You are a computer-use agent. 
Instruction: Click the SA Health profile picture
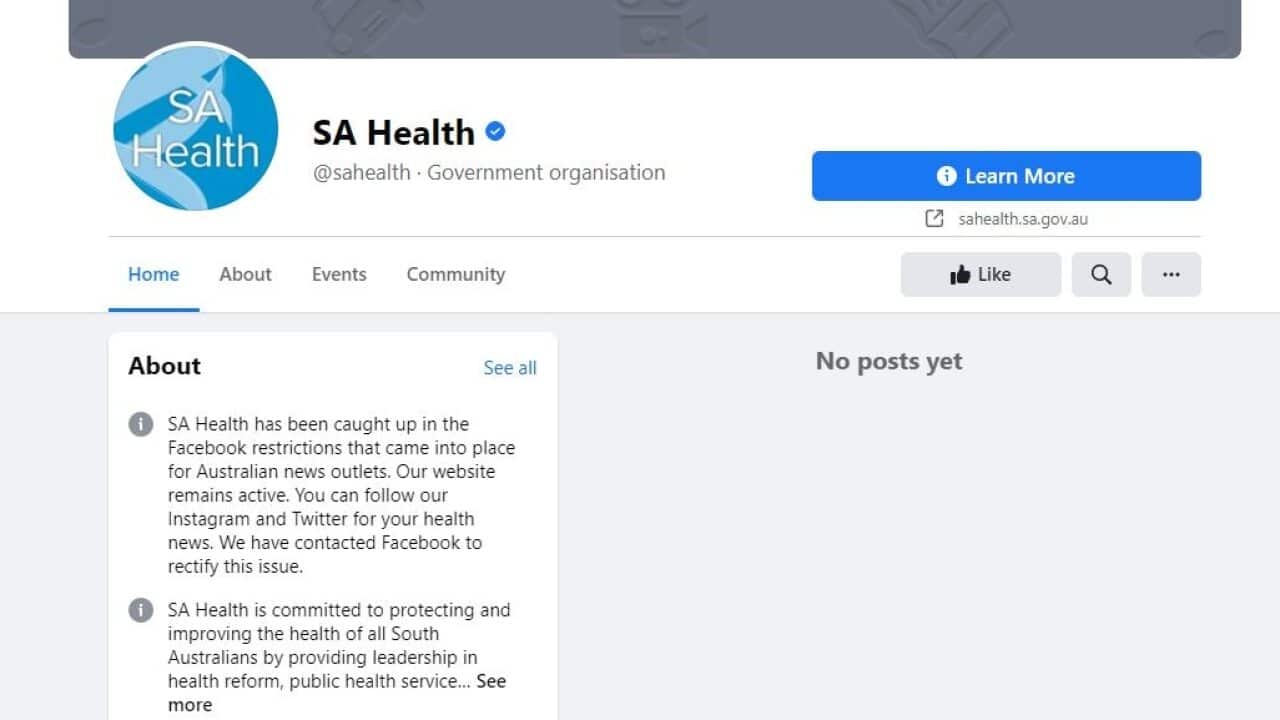(x=195, y=127)
